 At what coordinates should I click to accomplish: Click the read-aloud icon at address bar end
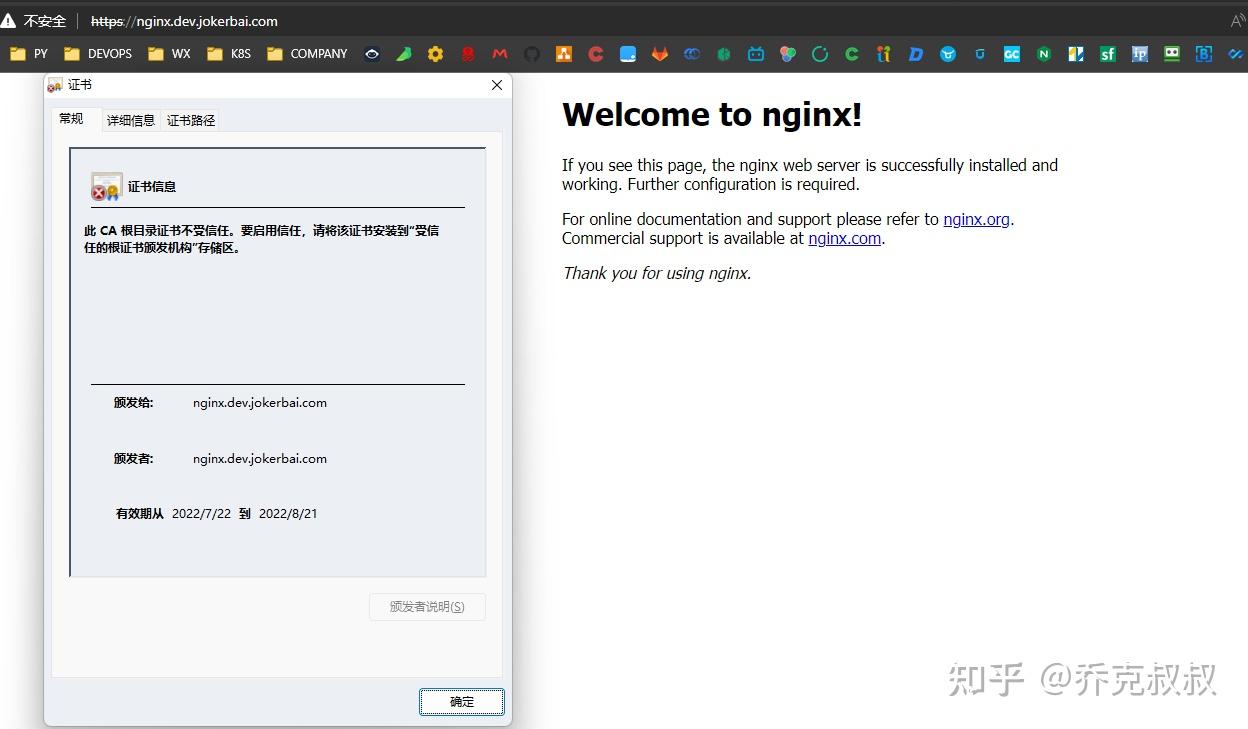(1238, 21)
